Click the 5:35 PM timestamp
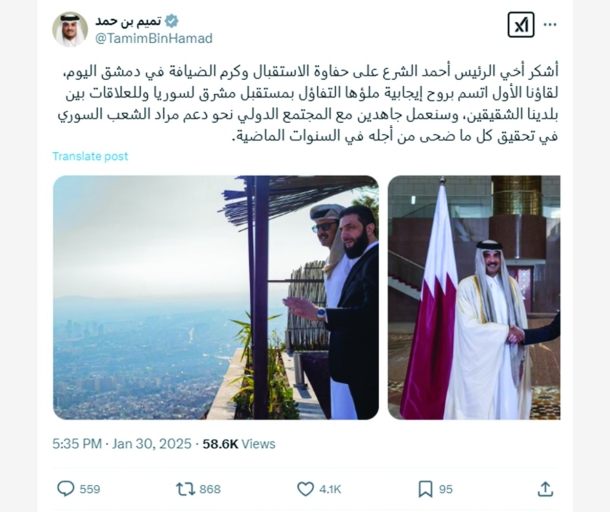 coord(77,444)
